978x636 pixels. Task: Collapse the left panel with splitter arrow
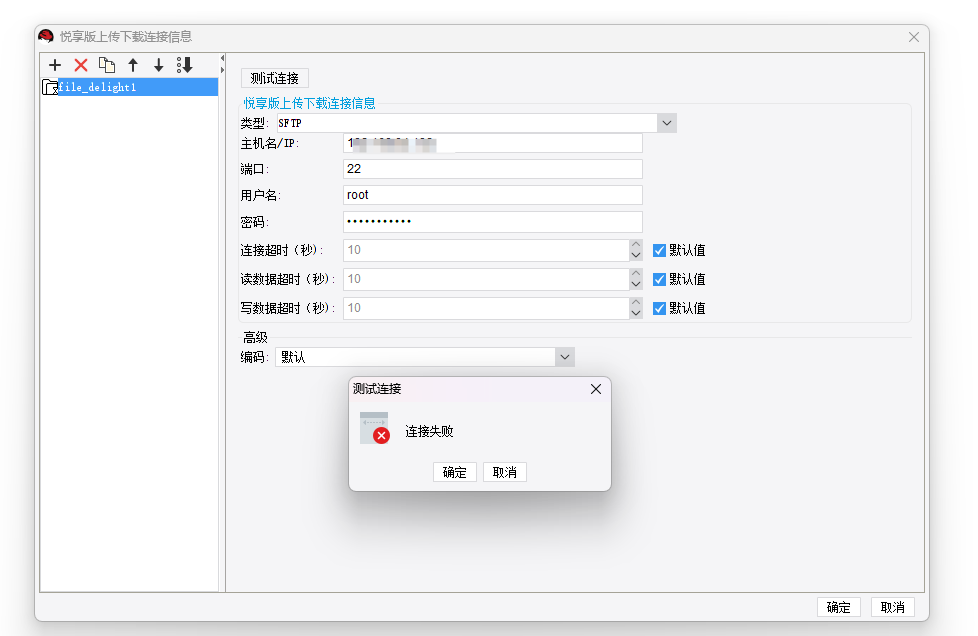(x=222, y=59)
